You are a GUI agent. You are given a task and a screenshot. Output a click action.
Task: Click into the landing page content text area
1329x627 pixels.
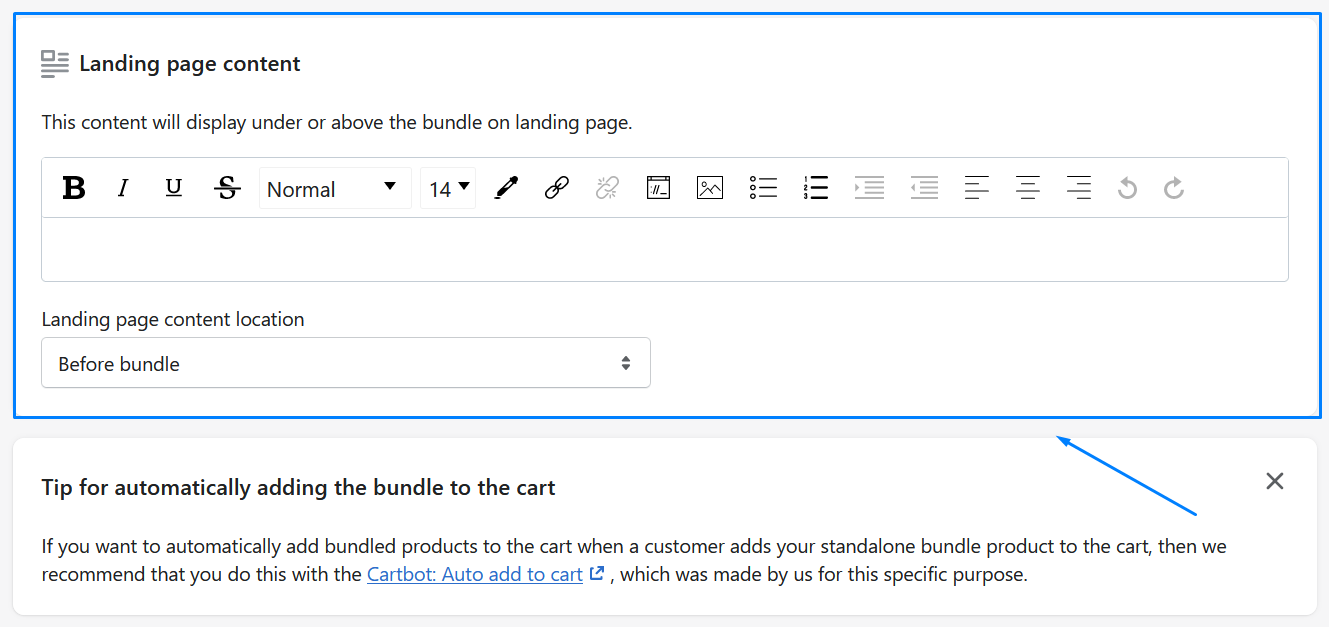pyautogui.click(x=665, y=249)
